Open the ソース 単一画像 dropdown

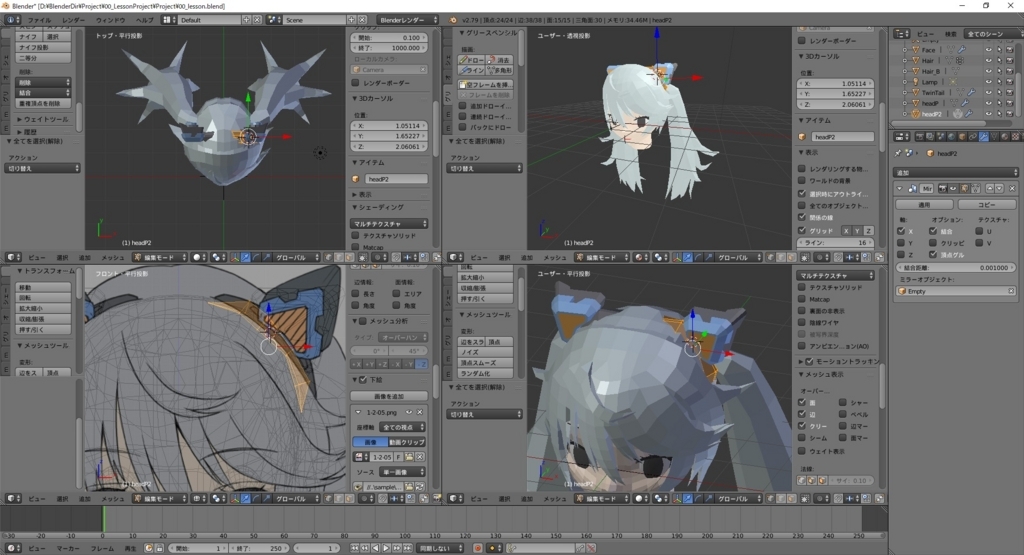[x=402, y=472]
